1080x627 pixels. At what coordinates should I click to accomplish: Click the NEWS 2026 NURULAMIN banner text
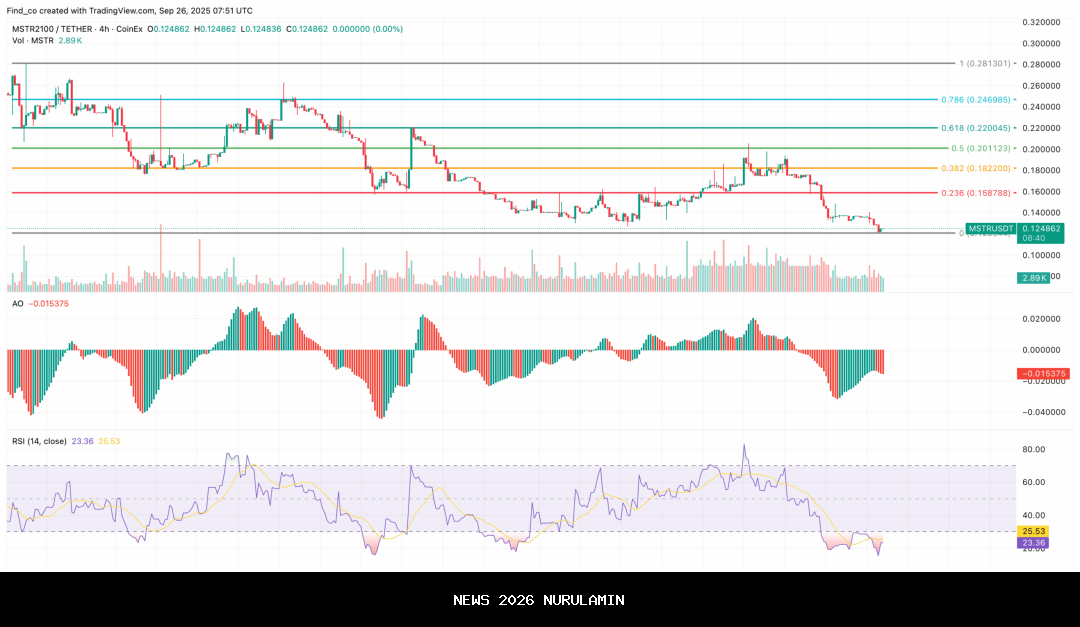[x=539, y=600]
